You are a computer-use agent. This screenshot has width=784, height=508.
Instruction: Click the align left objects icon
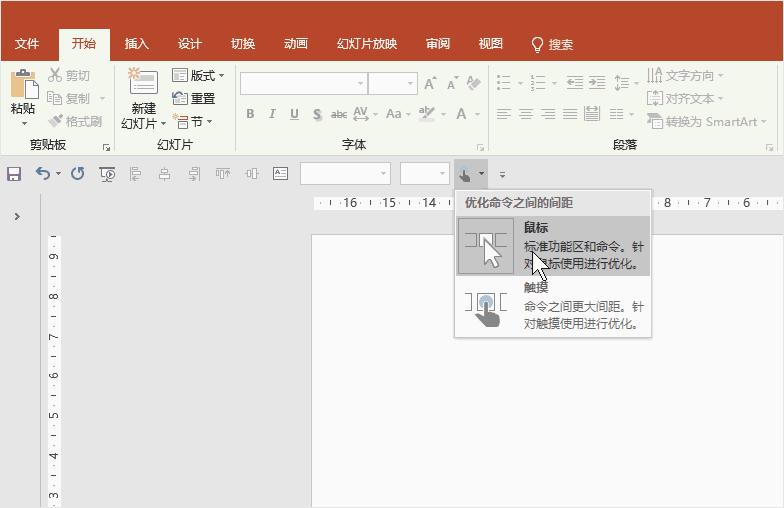(135, 174)
